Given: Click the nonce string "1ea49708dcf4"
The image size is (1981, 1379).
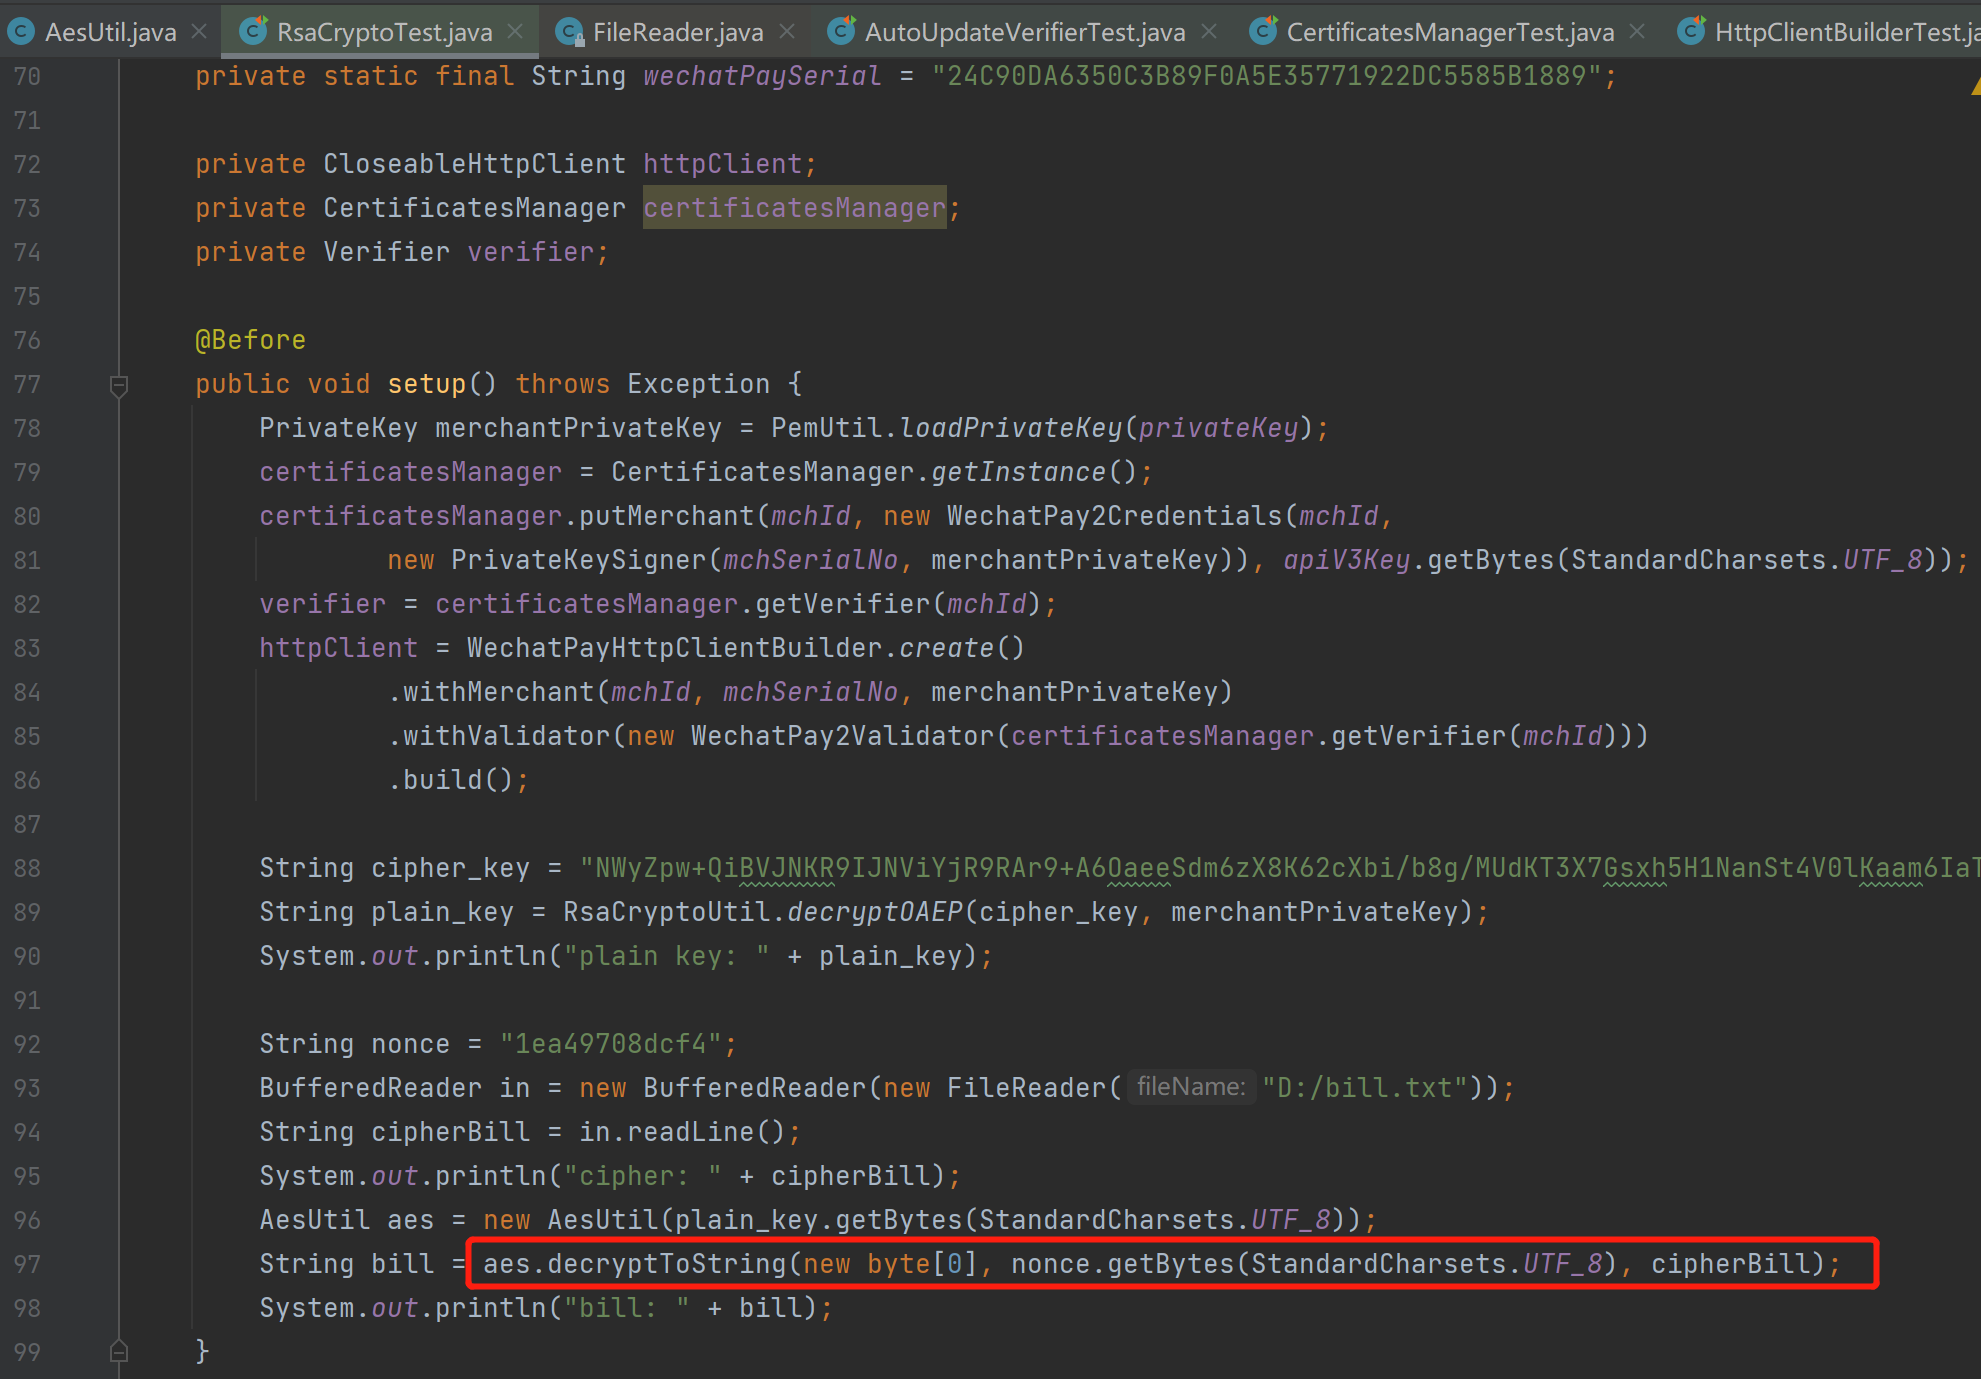Looking at the screenshot, I should tap(610, 1044).
